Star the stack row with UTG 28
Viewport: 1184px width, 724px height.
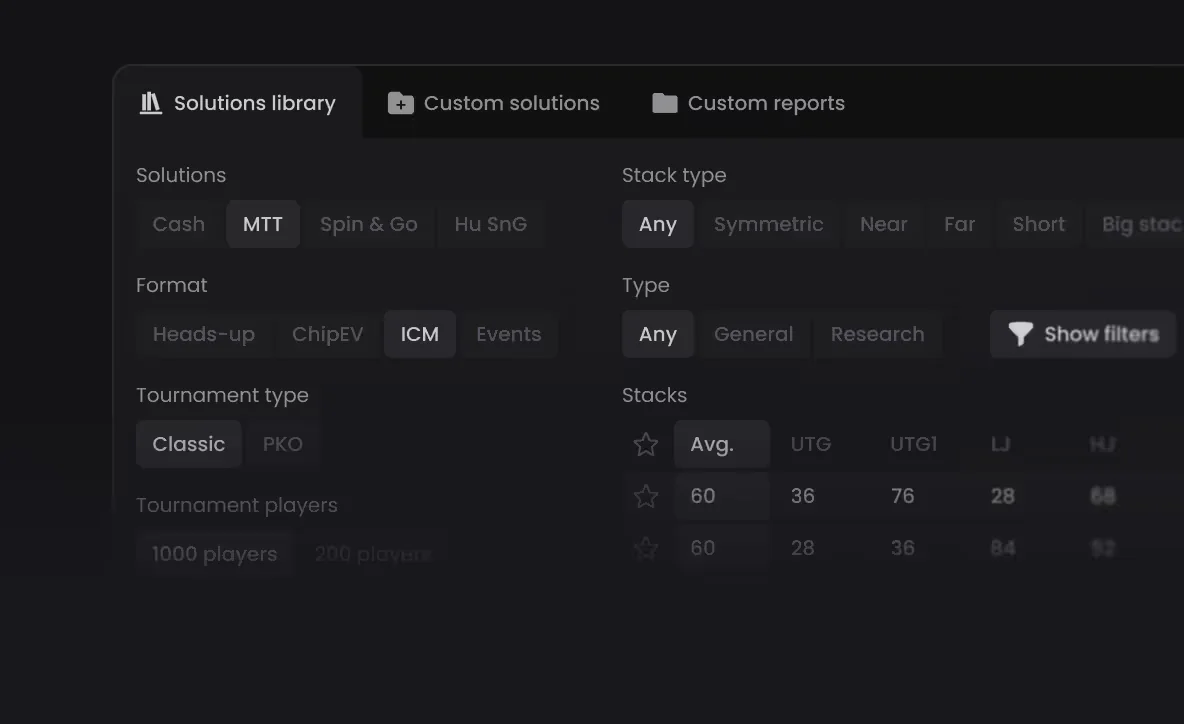tap(646, 548)
